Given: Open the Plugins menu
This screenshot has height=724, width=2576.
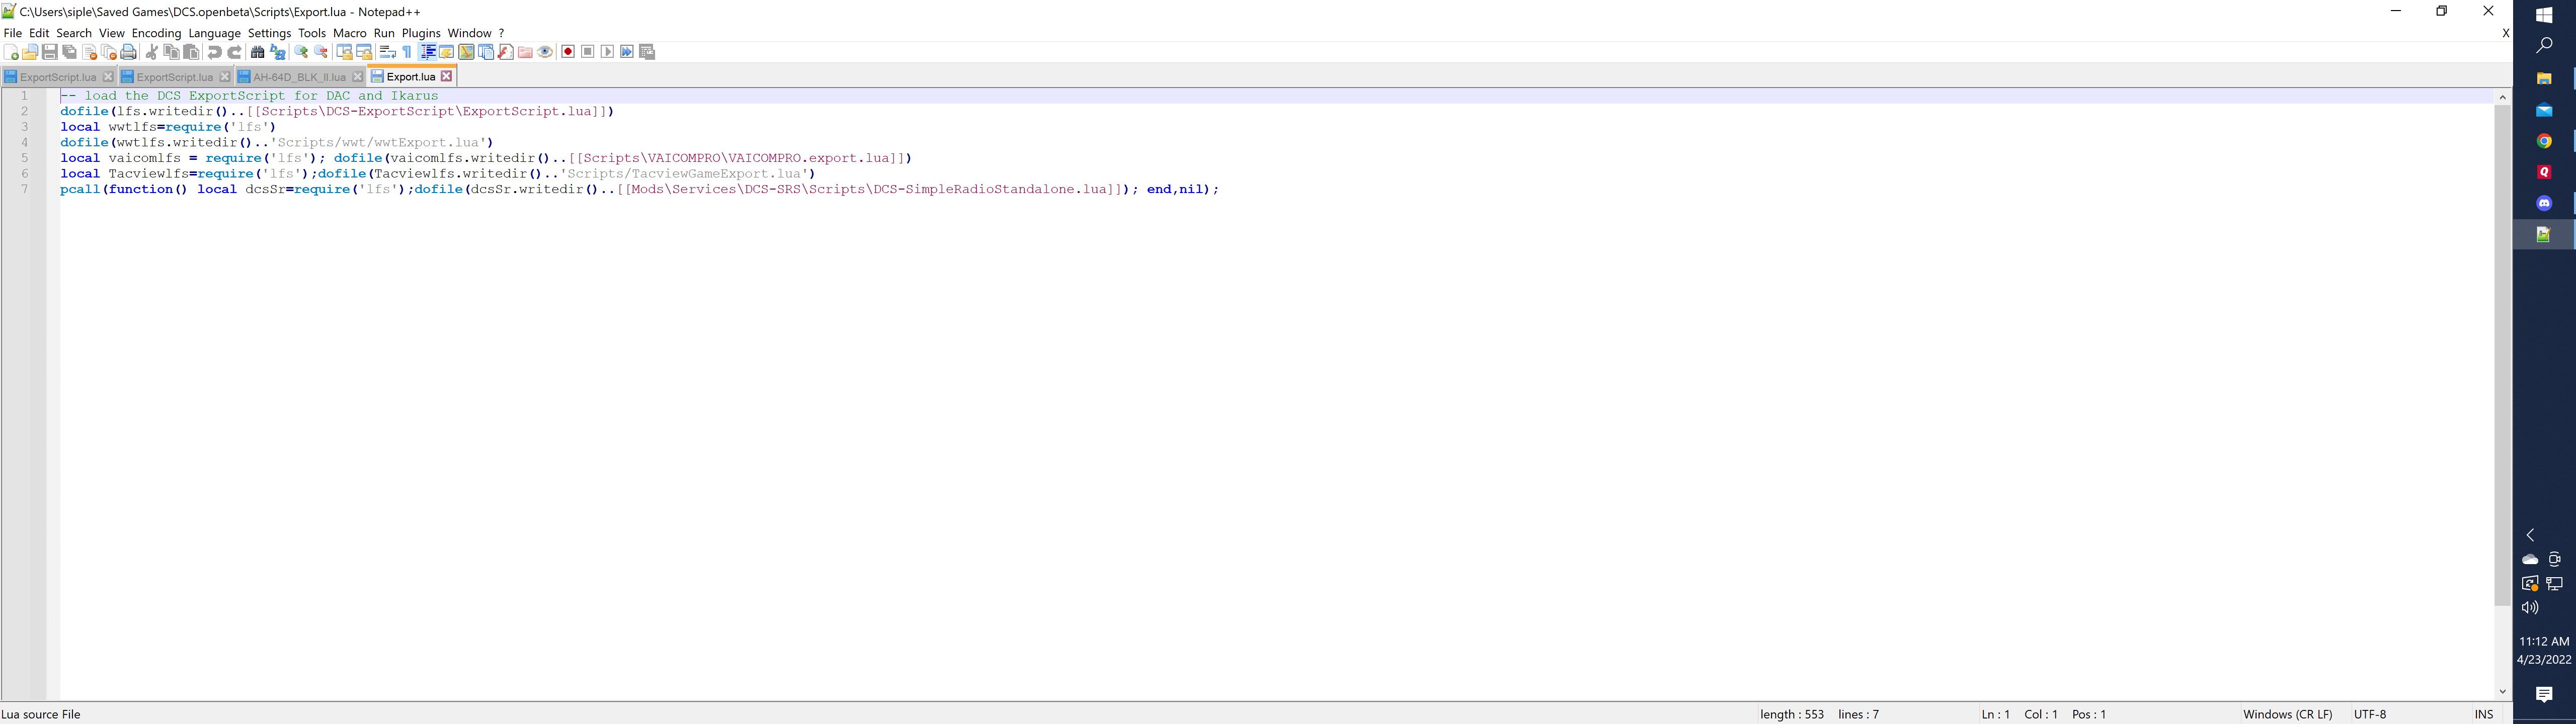Looking at the screenshot, I should (421, 33).
